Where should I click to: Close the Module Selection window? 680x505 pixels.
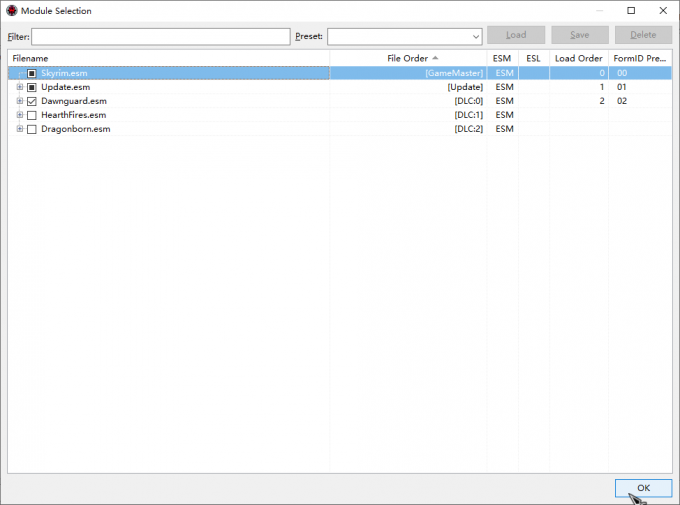point(663,10)
